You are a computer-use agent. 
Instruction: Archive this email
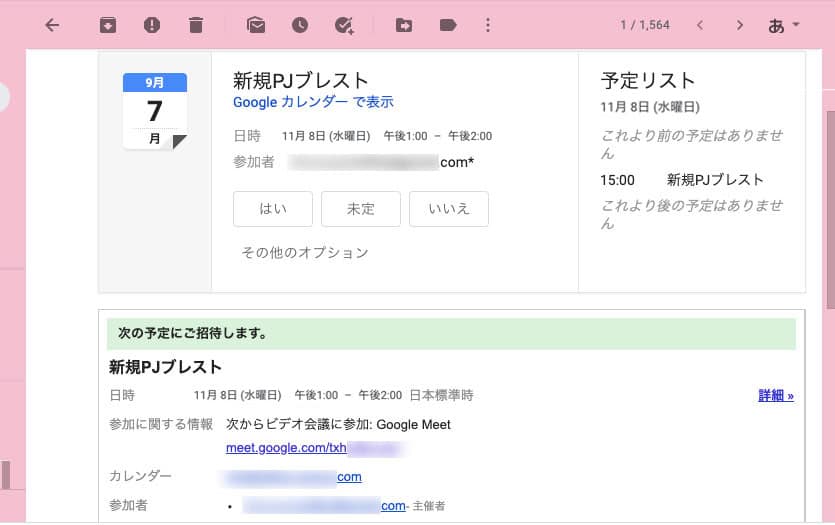(x=108, y=25)
